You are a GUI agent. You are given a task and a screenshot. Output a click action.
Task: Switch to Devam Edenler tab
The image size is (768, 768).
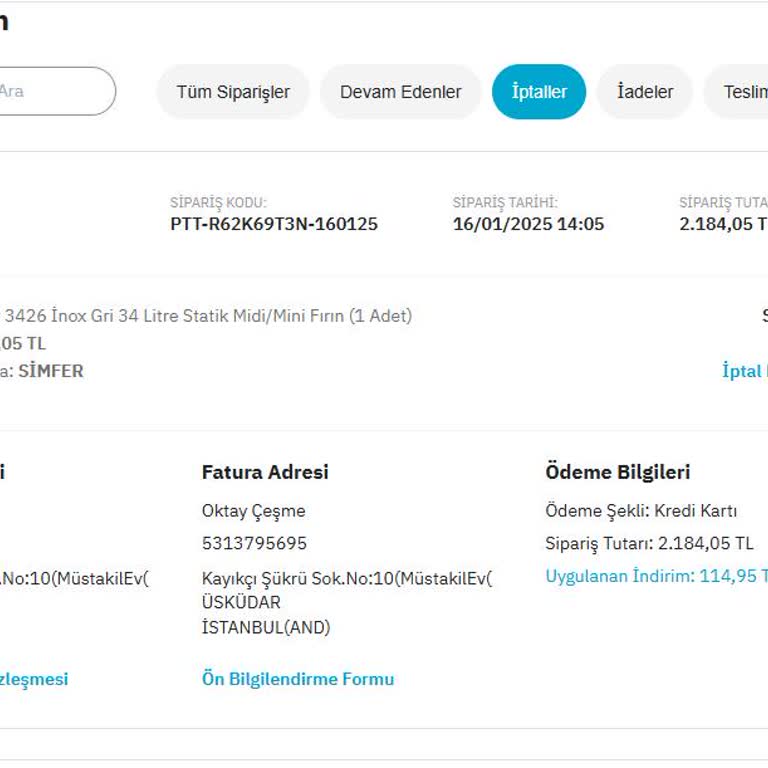tap(401, 92)
